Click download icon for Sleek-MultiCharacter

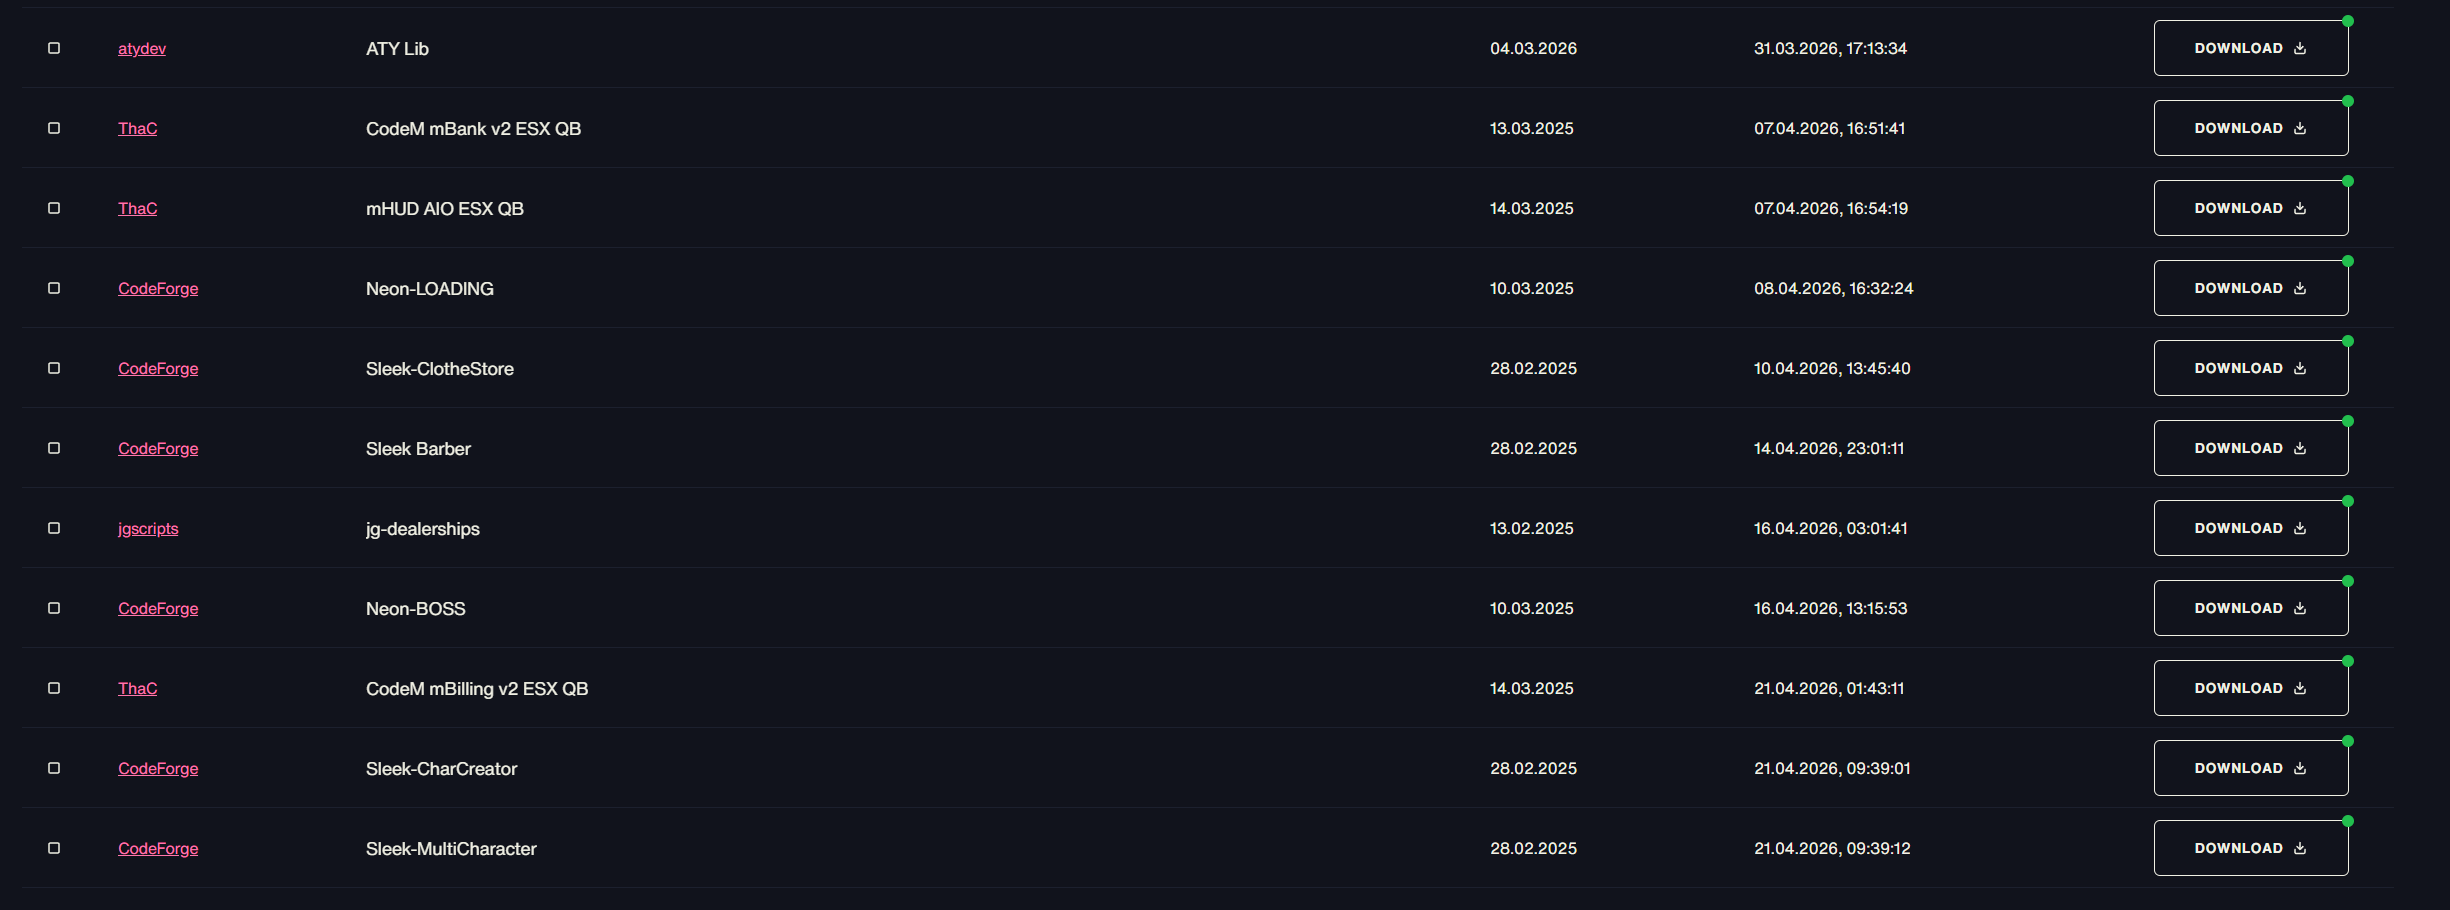(x=2300, y=848)
